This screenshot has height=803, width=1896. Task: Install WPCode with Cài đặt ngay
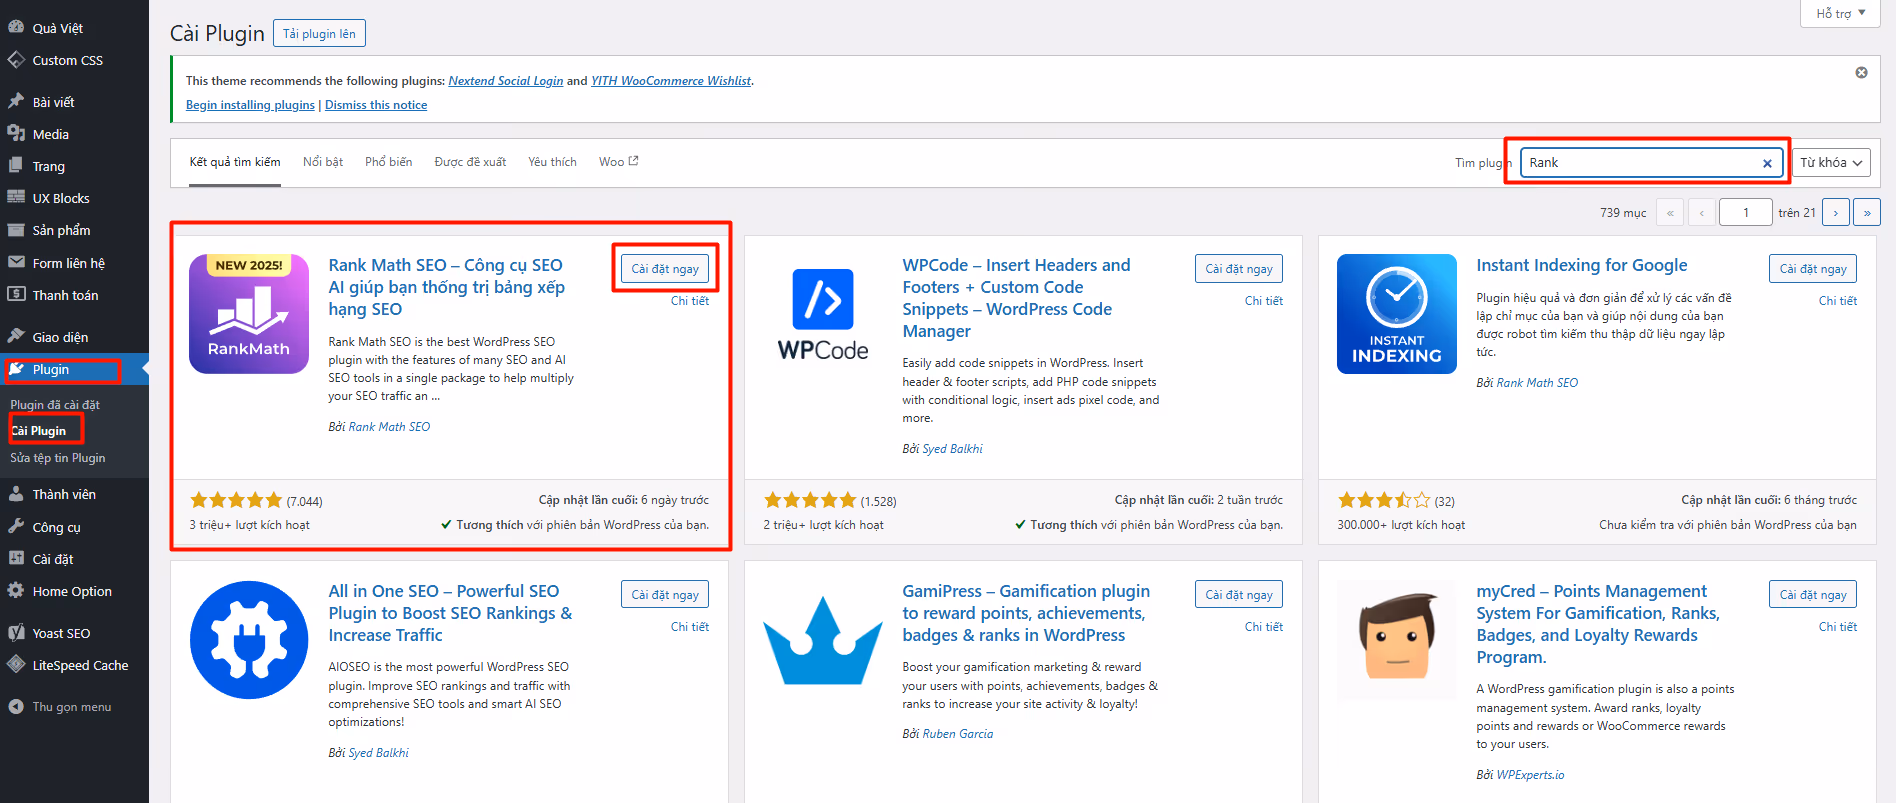[1239, 269]
